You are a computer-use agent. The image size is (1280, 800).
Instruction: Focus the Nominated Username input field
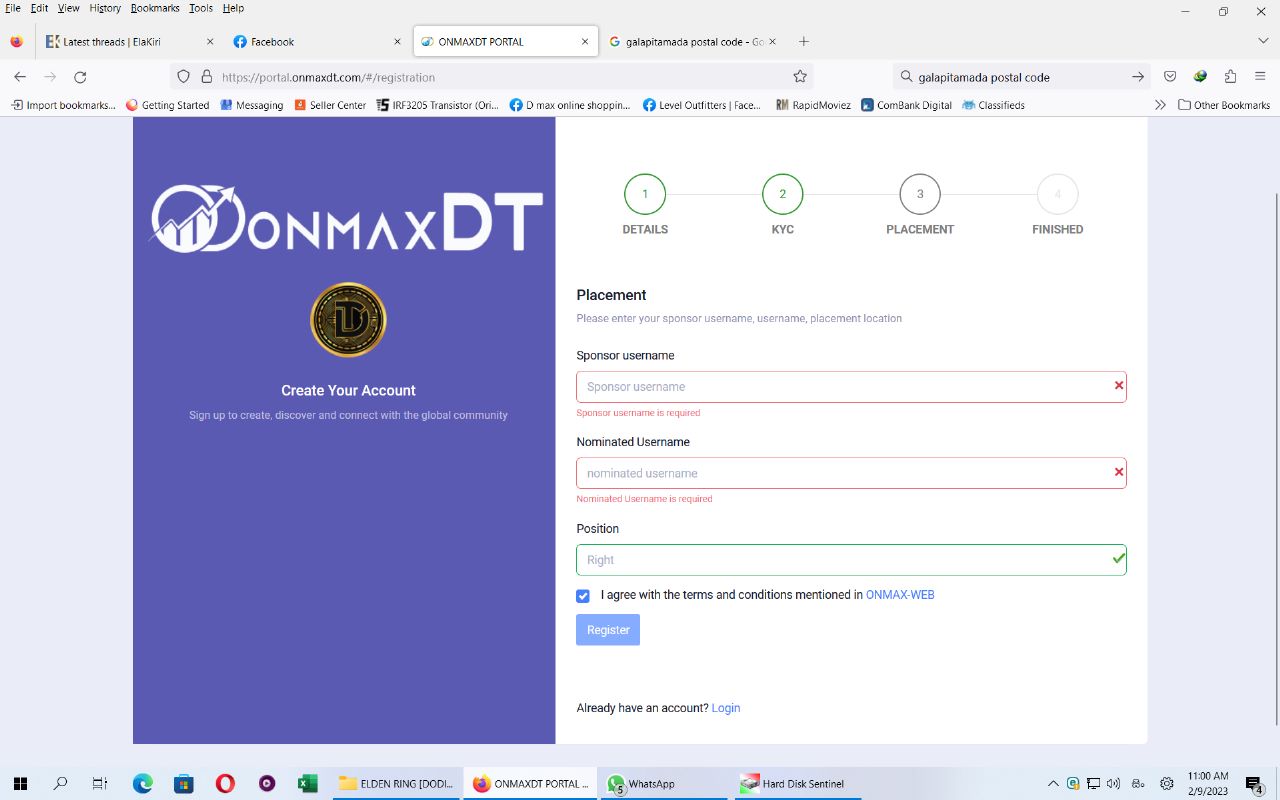851,473
